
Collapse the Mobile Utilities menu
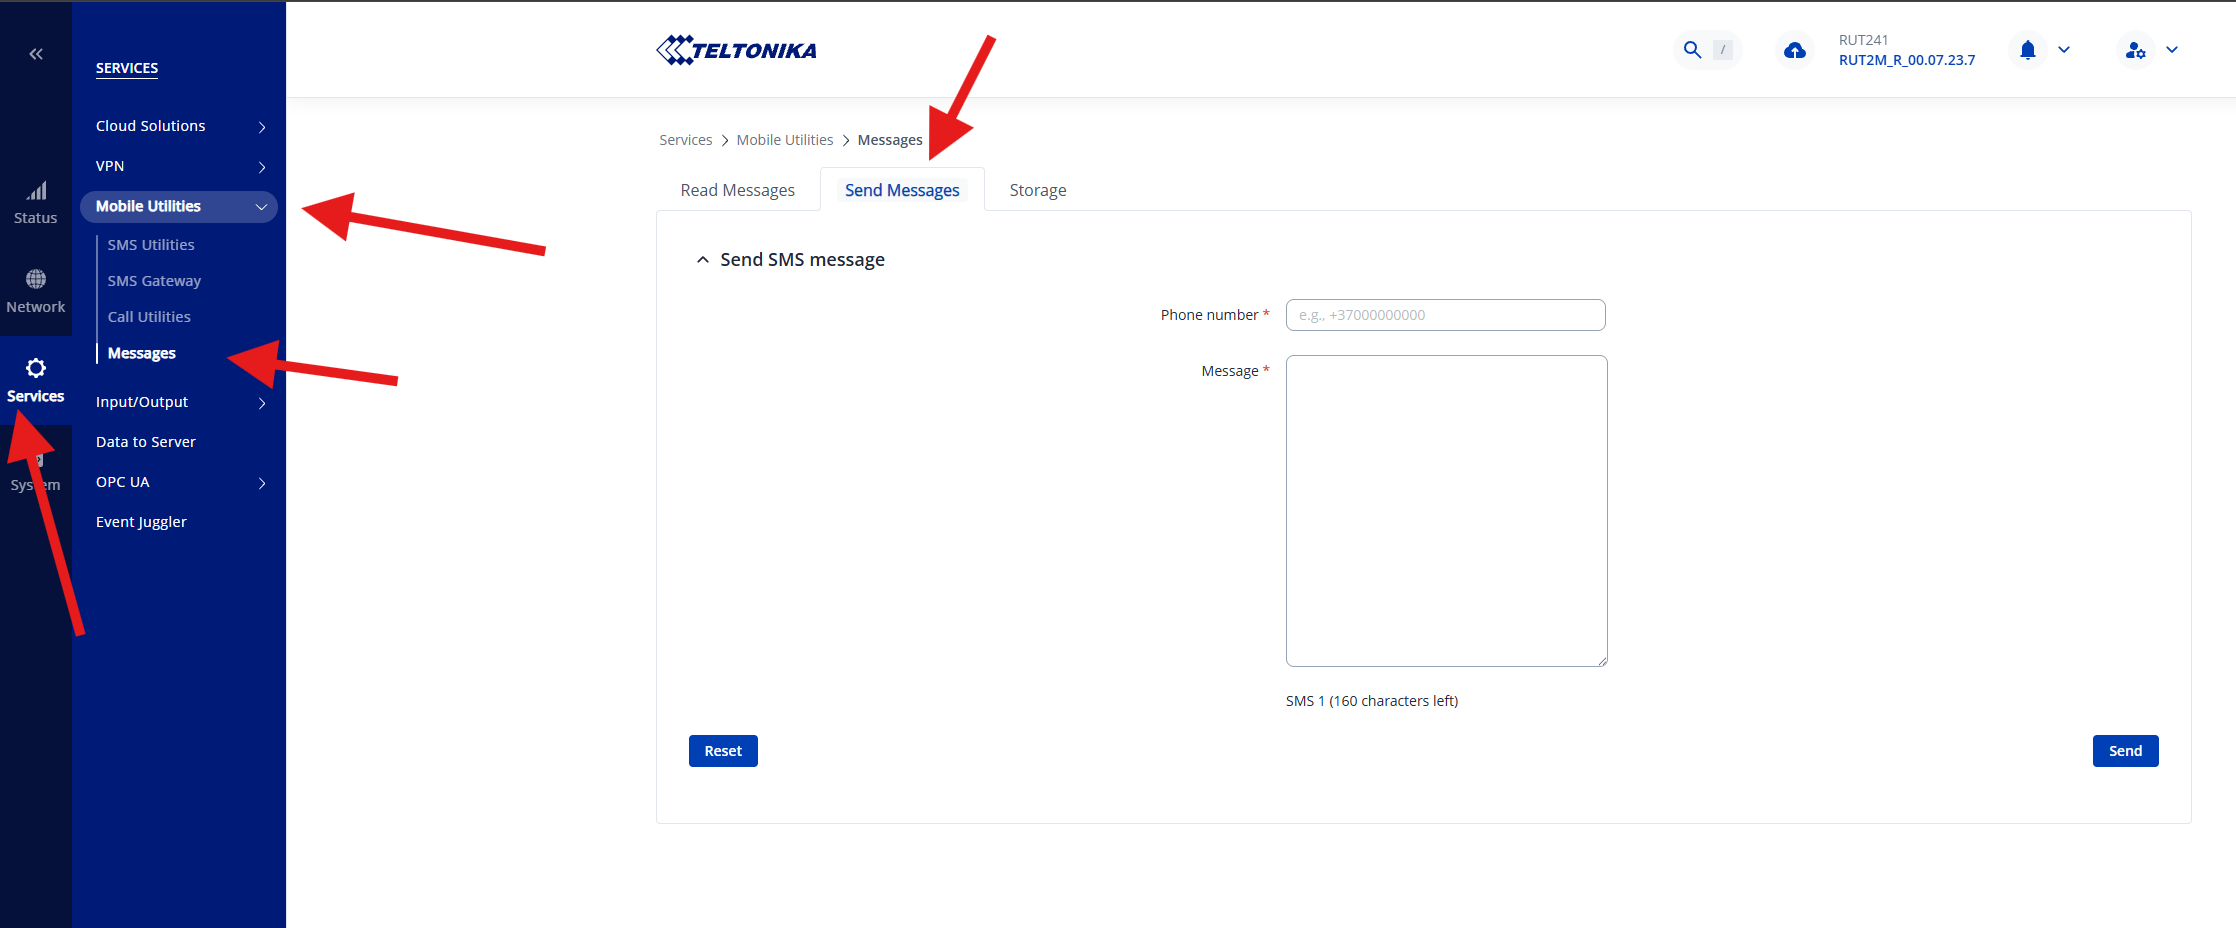179,206
